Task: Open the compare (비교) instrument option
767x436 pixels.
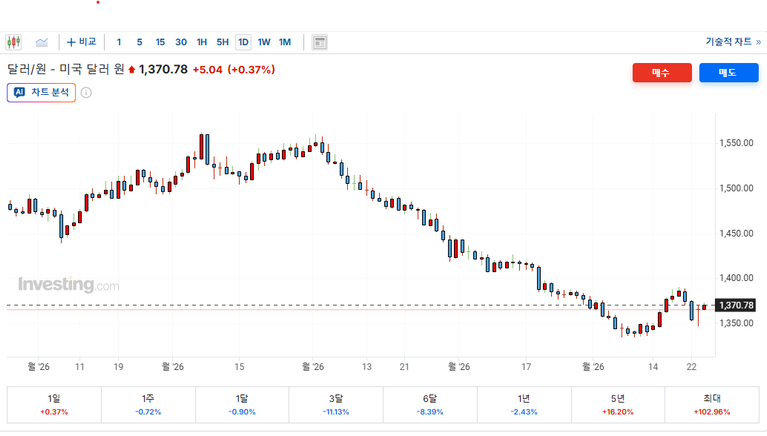Action: click(x=81, y=42)
